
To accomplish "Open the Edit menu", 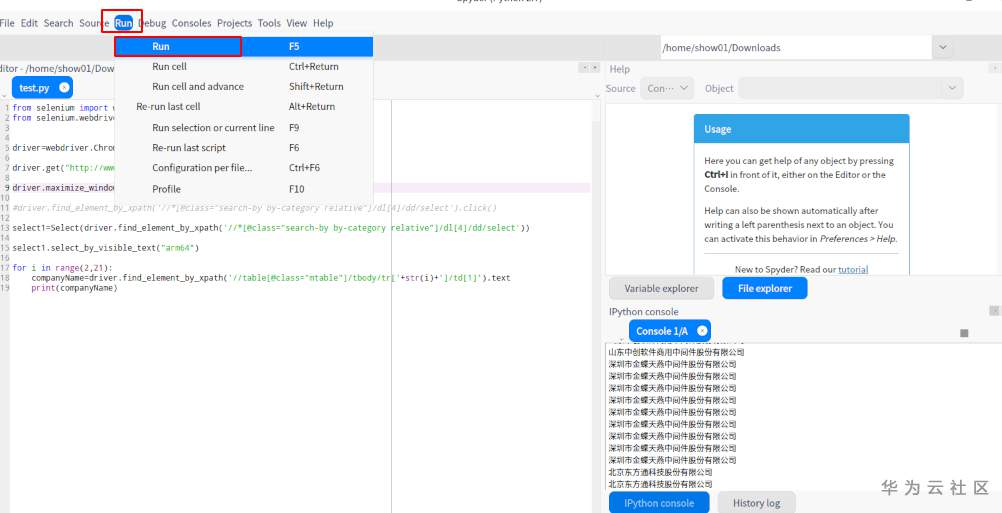I will [29, 23].
